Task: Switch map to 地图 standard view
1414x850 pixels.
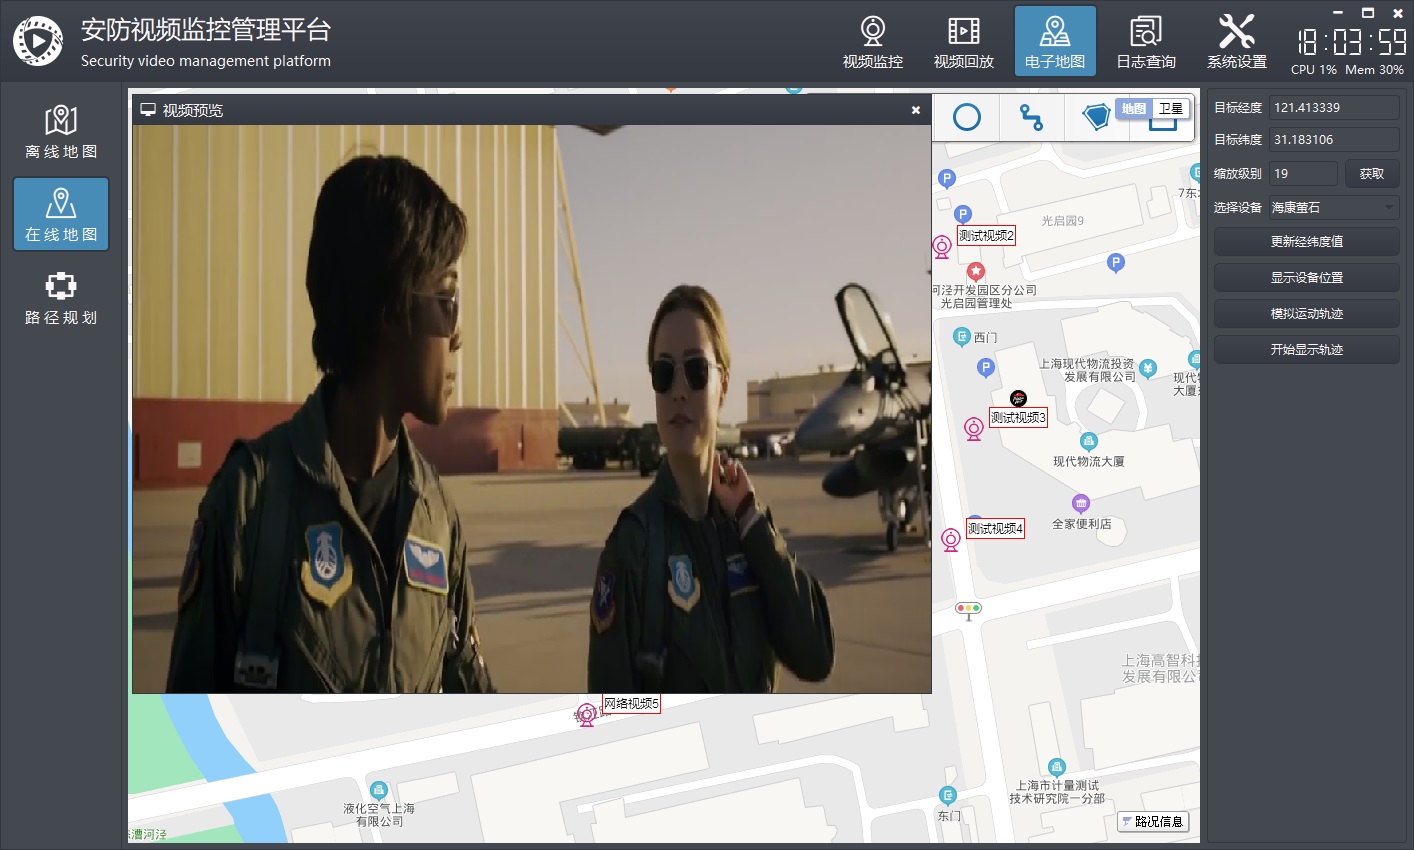Action: coord(1133,109)
